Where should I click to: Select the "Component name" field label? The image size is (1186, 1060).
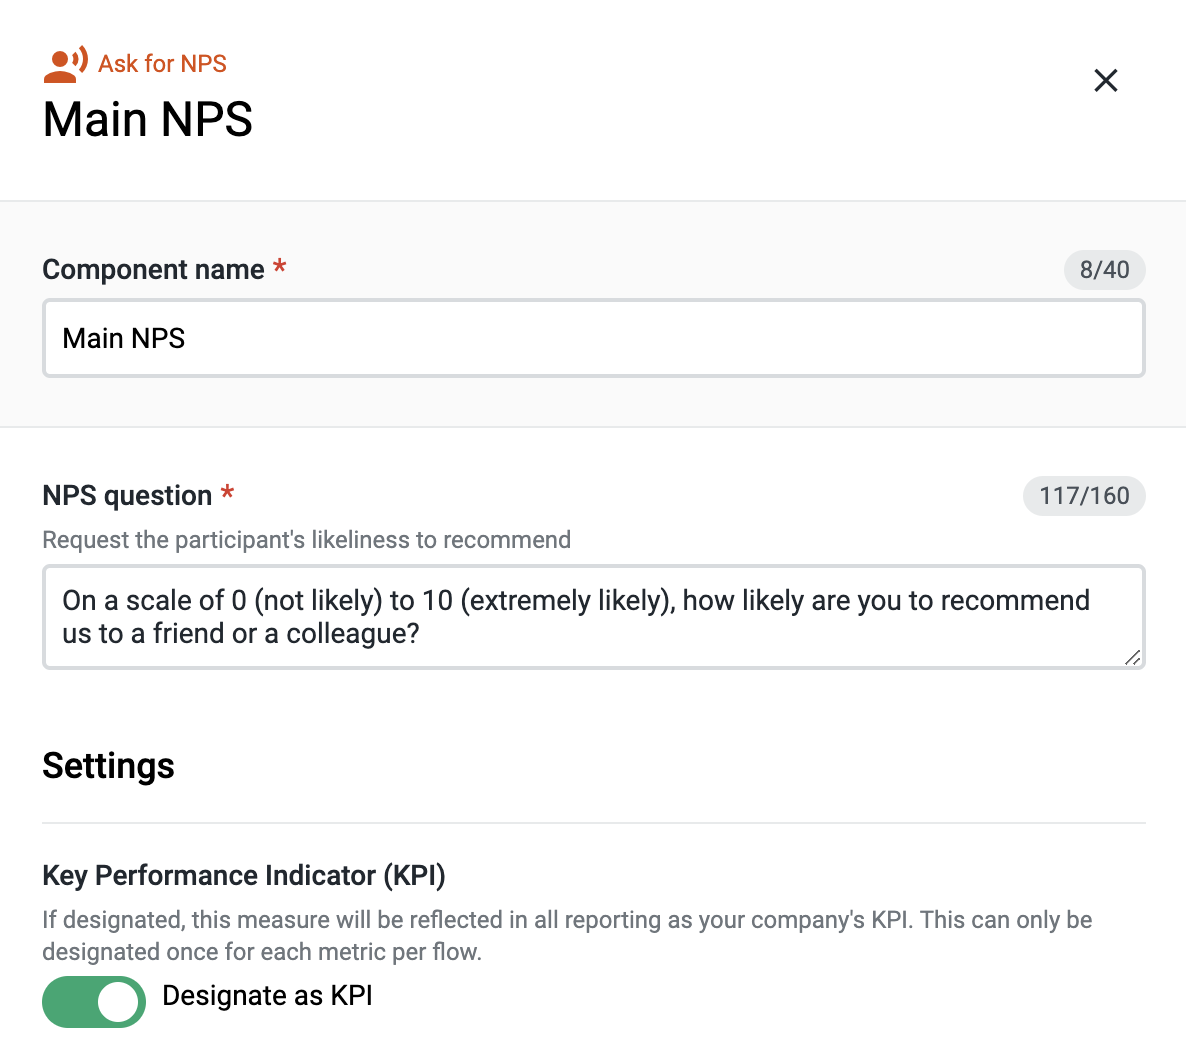(x=153, y=270)
